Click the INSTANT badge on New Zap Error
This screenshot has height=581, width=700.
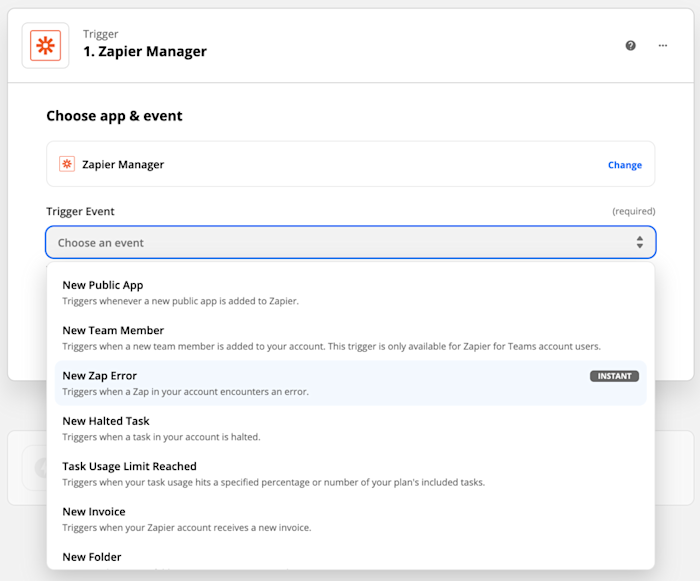(x=614, y=376)
